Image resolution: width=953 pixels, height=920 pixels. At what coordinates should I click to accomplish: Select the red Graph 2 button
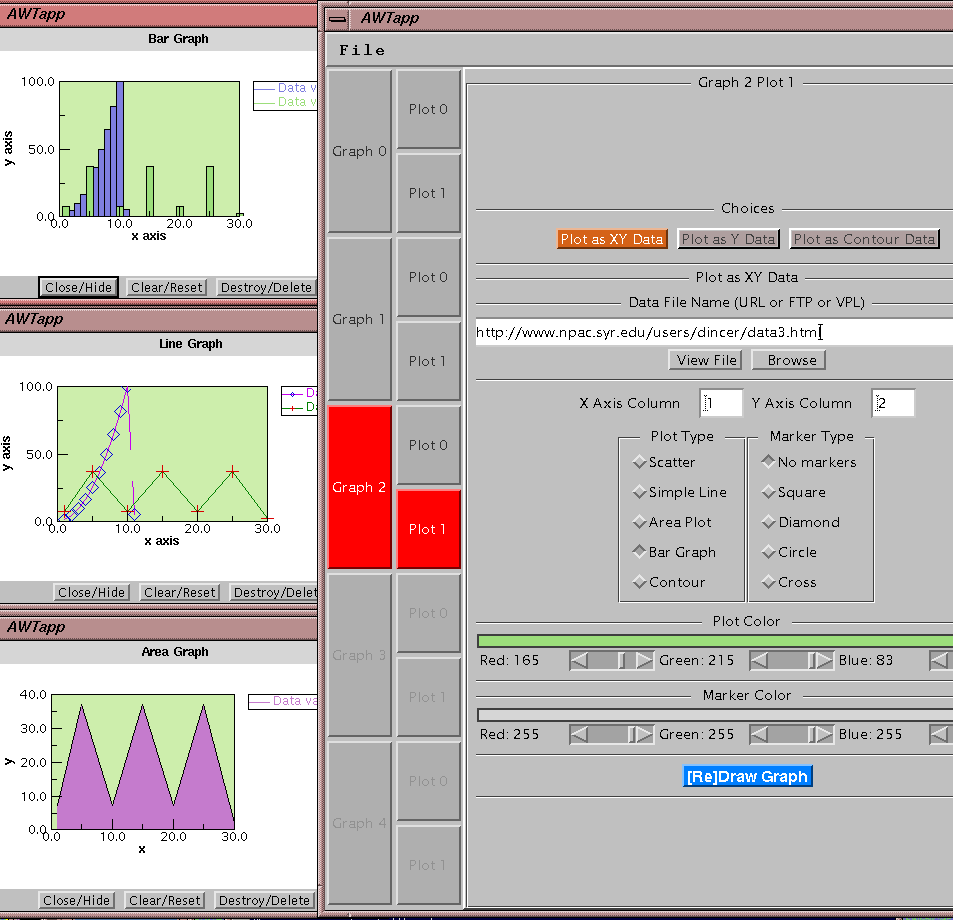[x=359, y=487]
